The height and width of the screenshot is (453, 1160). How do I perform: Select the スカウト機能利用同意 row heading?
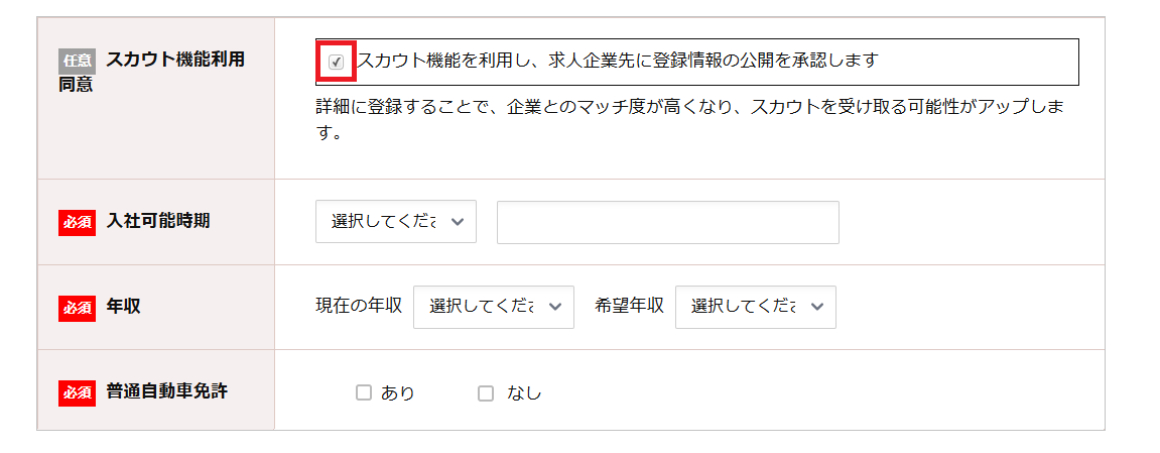[x=174, y=61]
